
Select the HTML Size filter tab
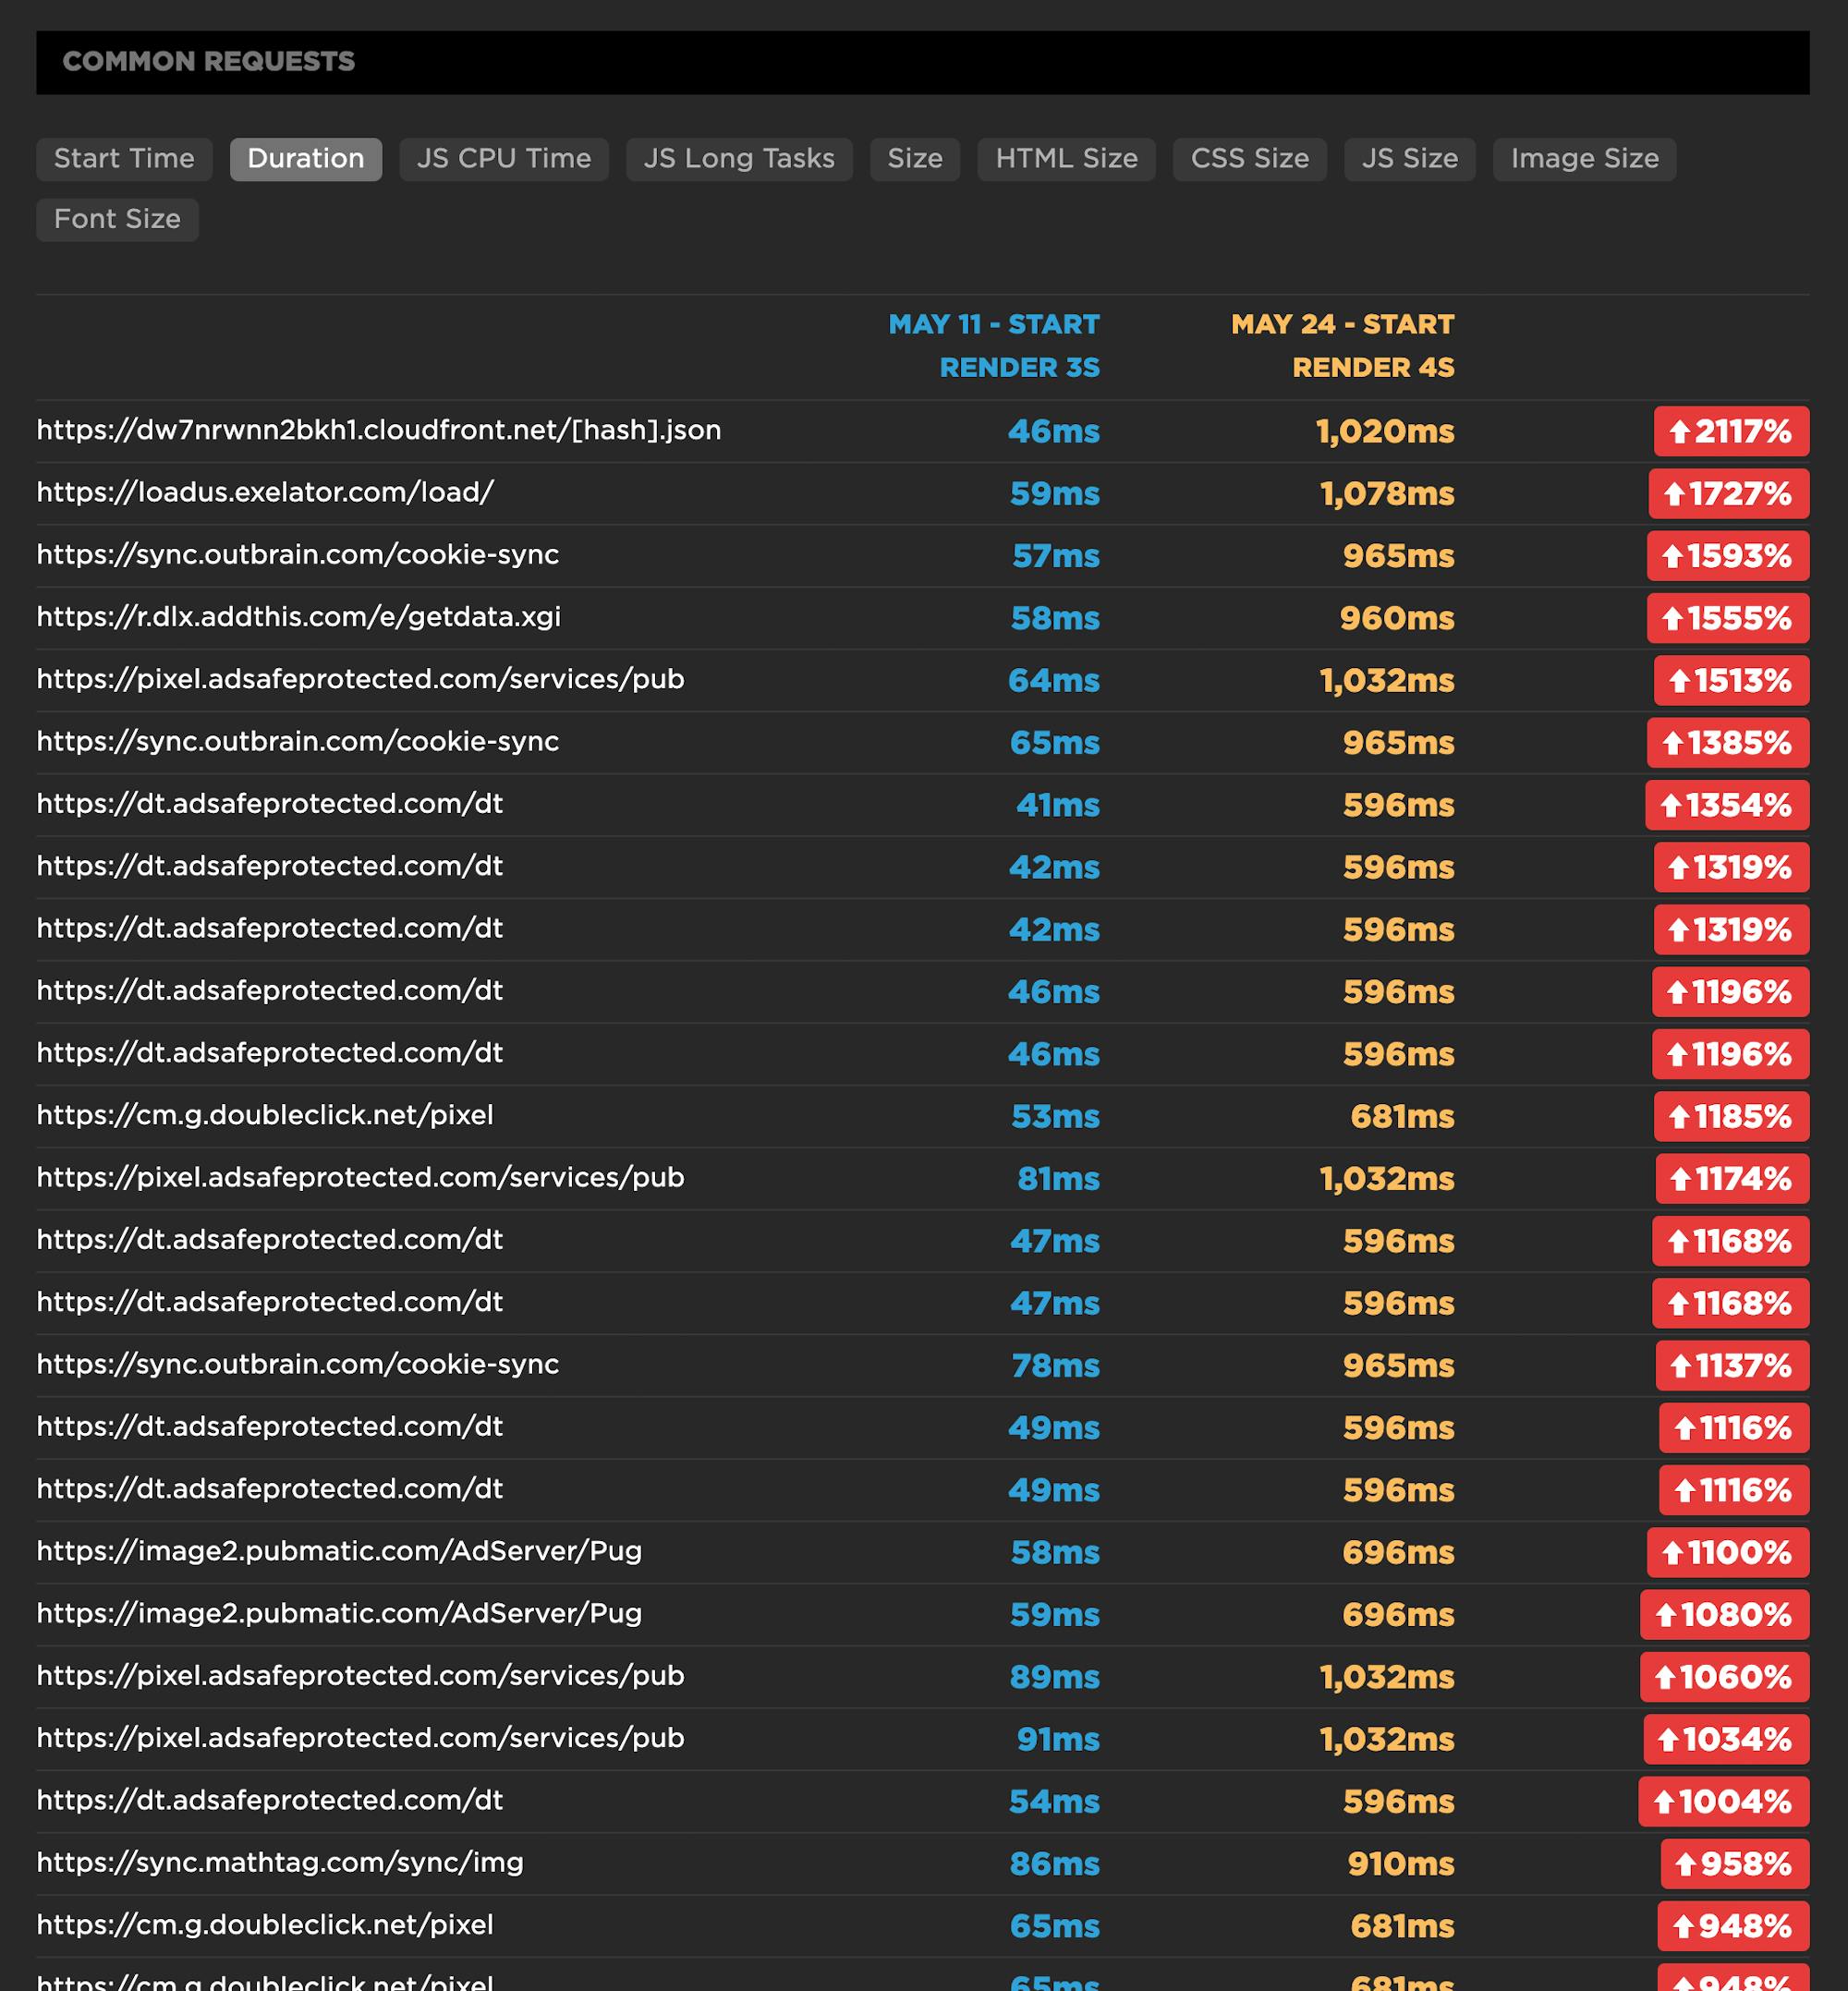pos(1065,159)
